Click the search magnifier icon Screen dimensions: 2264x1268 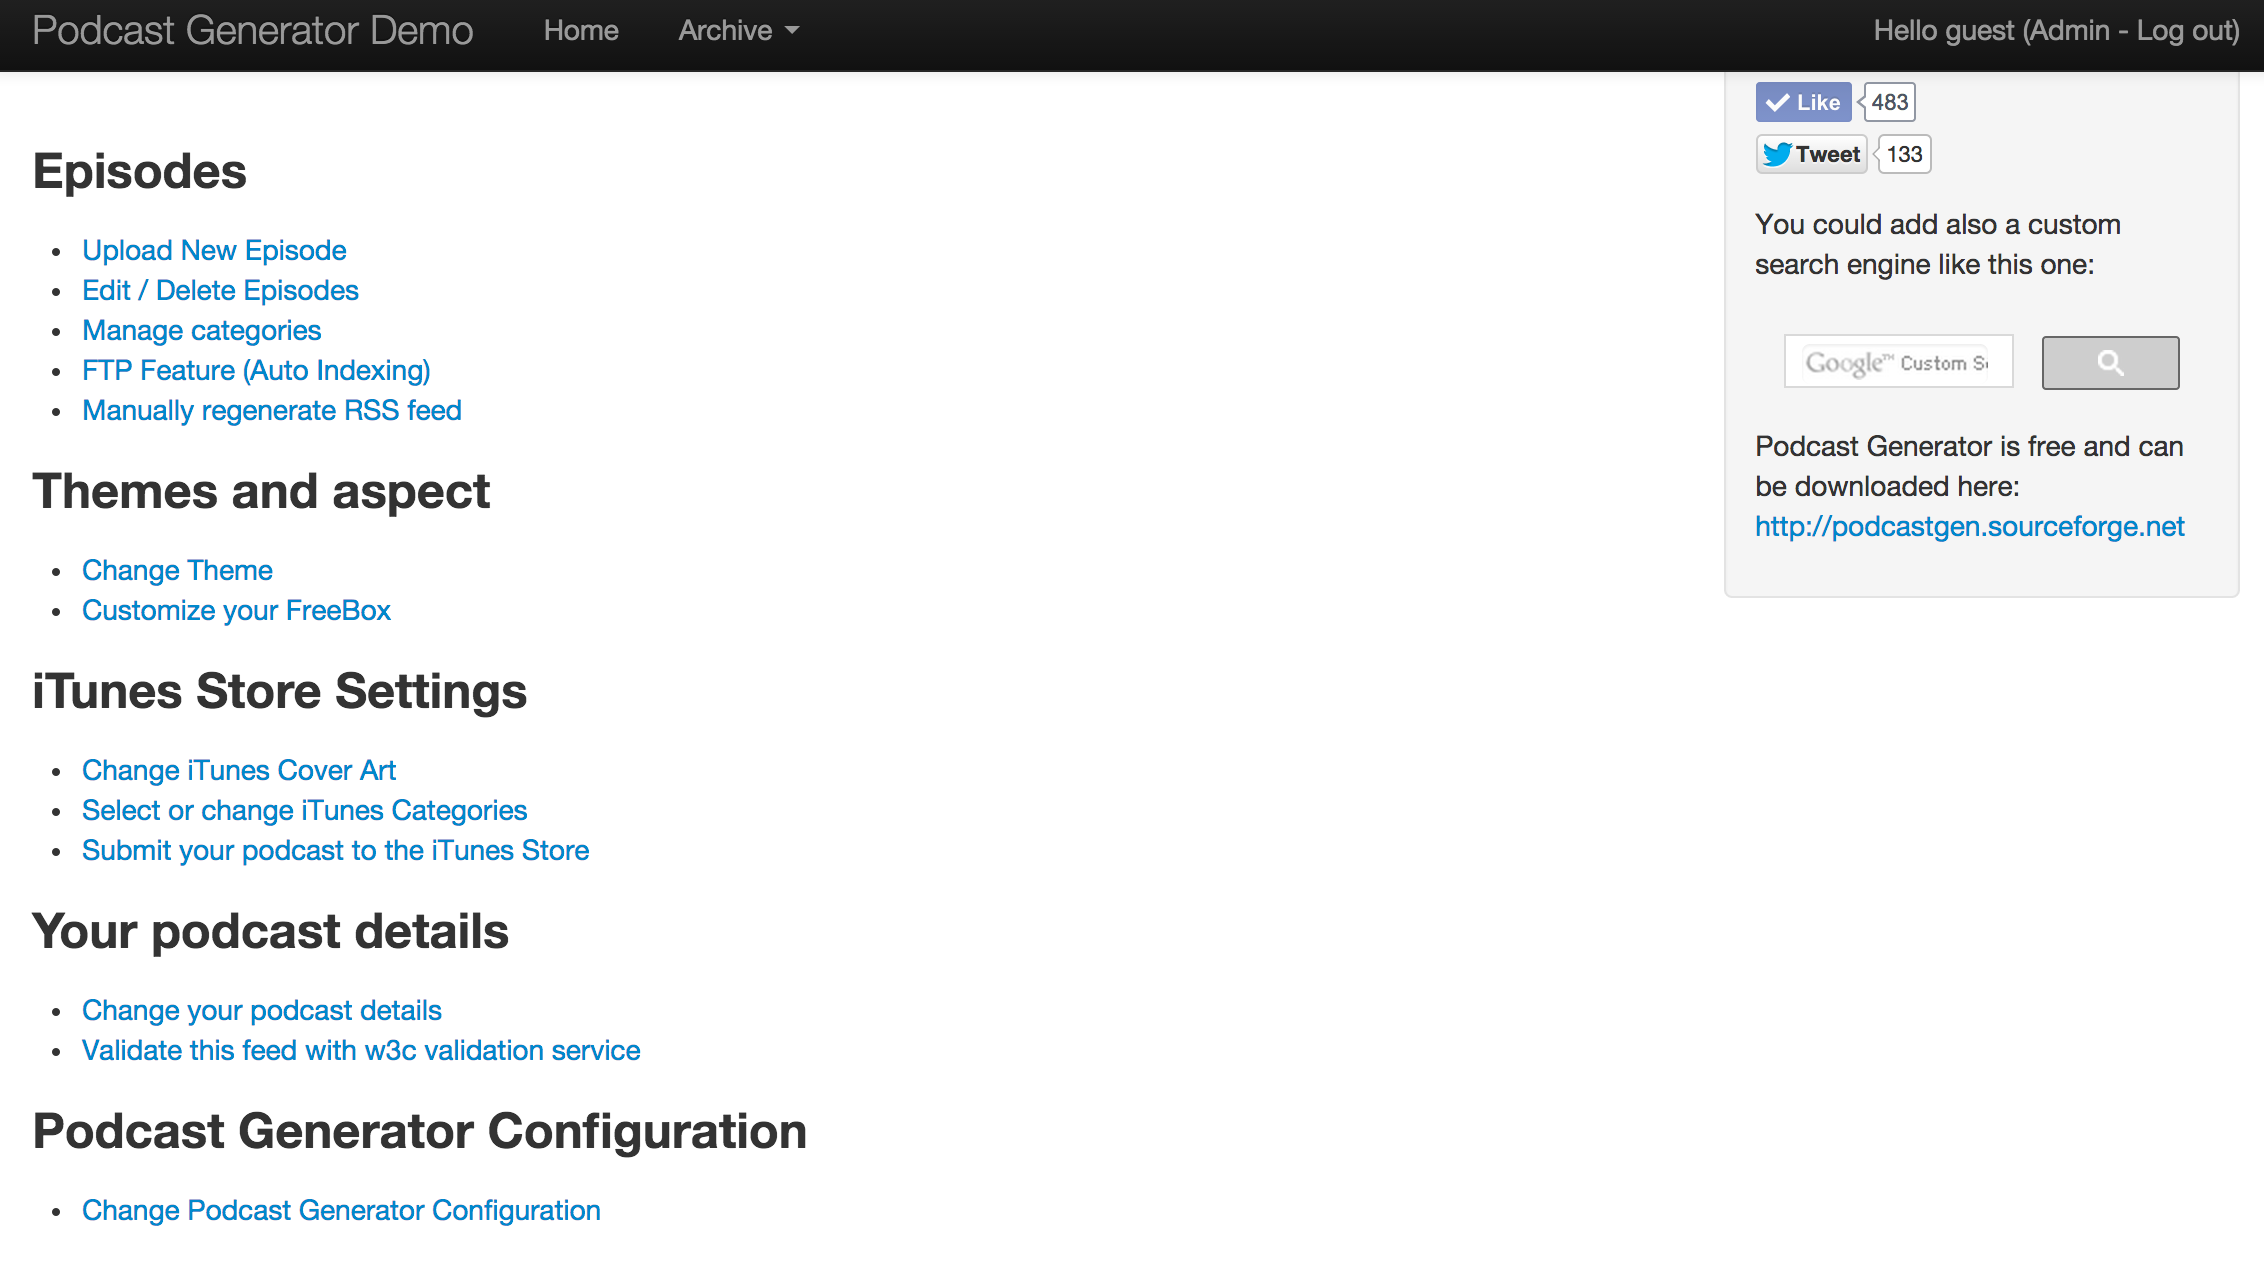(2110, 362)
